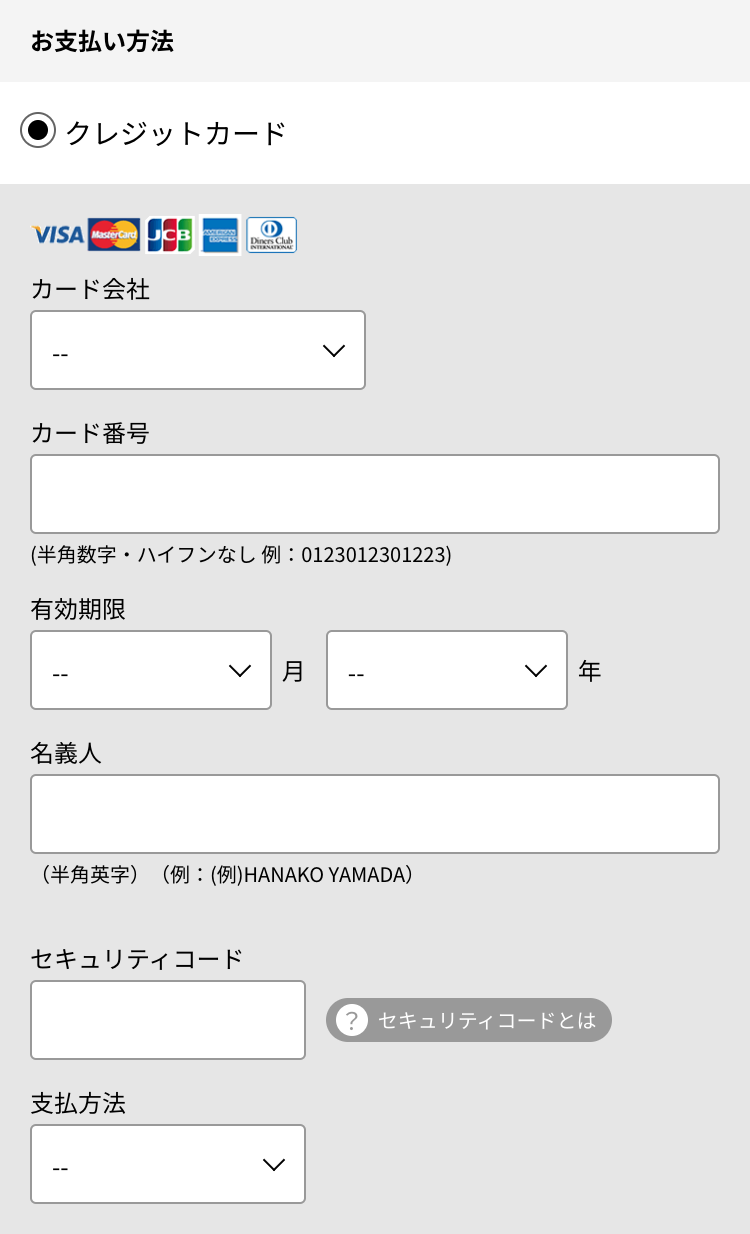Screen dimensions: 750x1234
Task: Click the question mark help icon
Action: pos(351,1020)
